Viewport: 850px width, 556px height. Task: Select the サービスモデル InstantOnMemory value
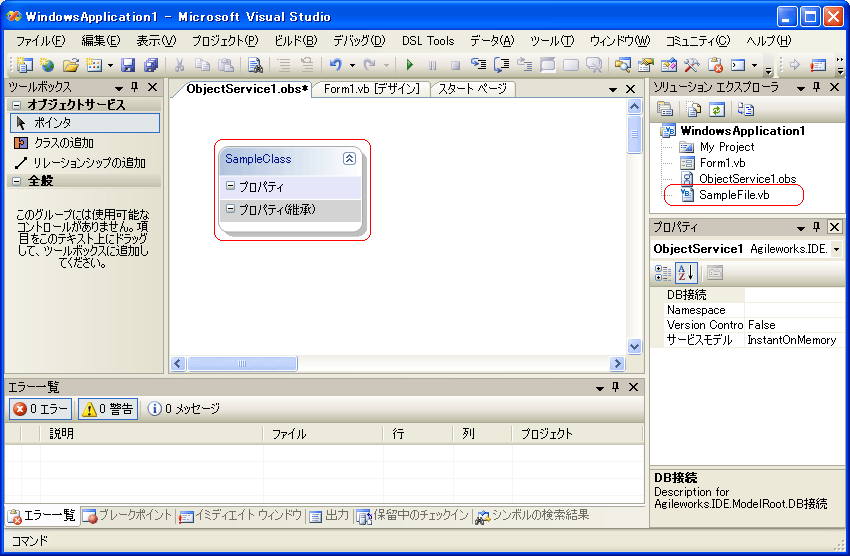point(795,340)
